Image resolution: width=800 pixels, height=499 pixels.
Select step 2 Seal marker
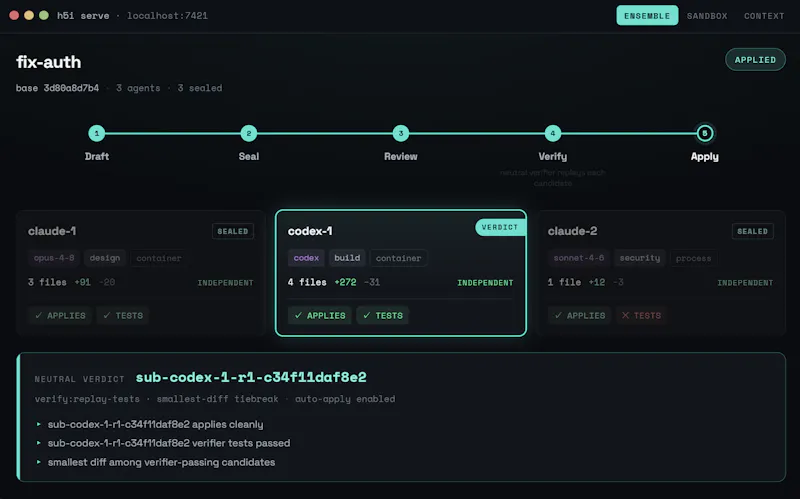pyautogui.click(x=248, y=133)
